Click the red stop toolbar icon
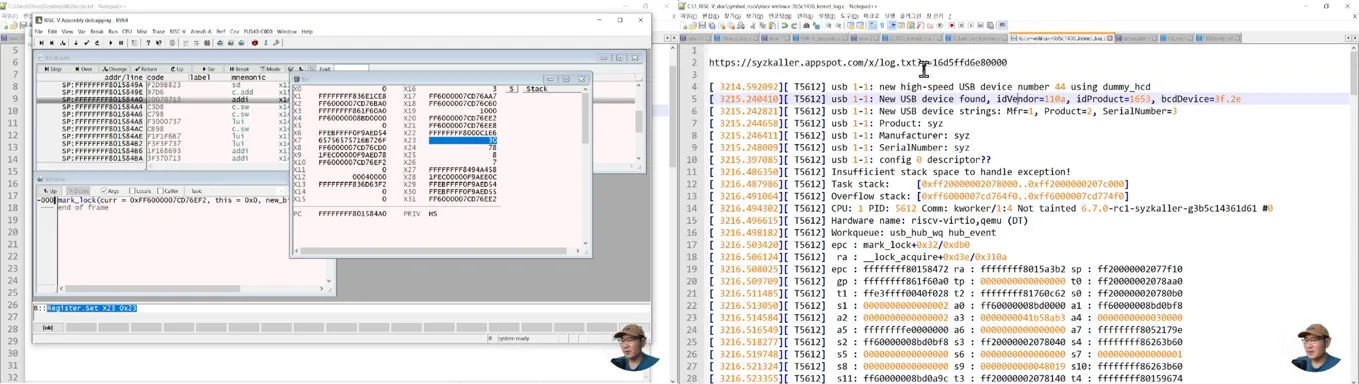Screen dimensions: 1359x384 point(254,43)
